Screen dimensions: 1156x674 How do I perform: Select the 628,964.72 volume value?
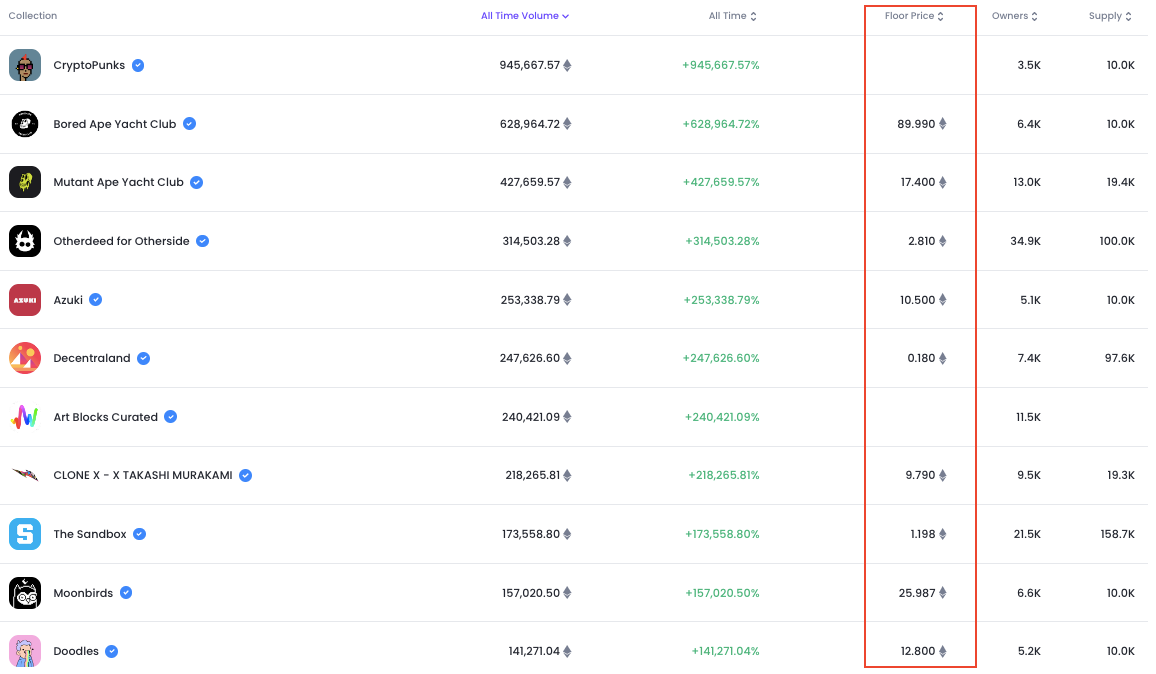pos(530,124)
